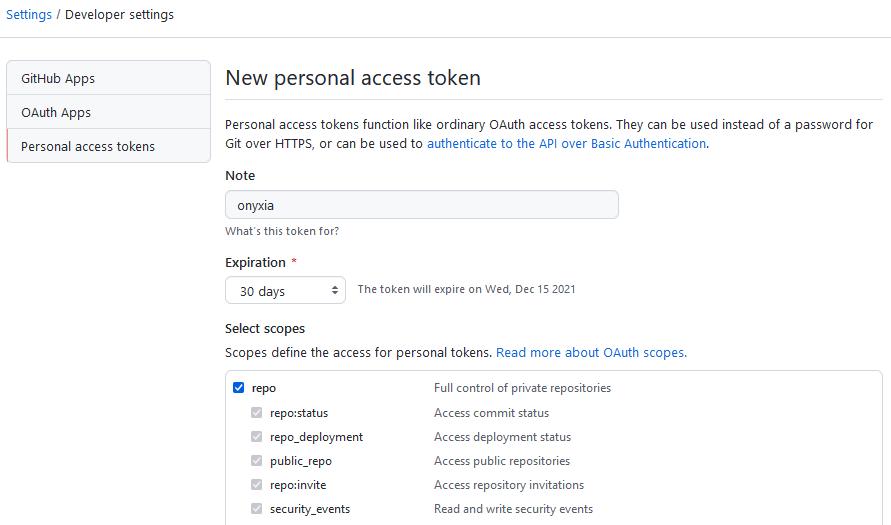Click the repo scope label

tap(264, 388)
